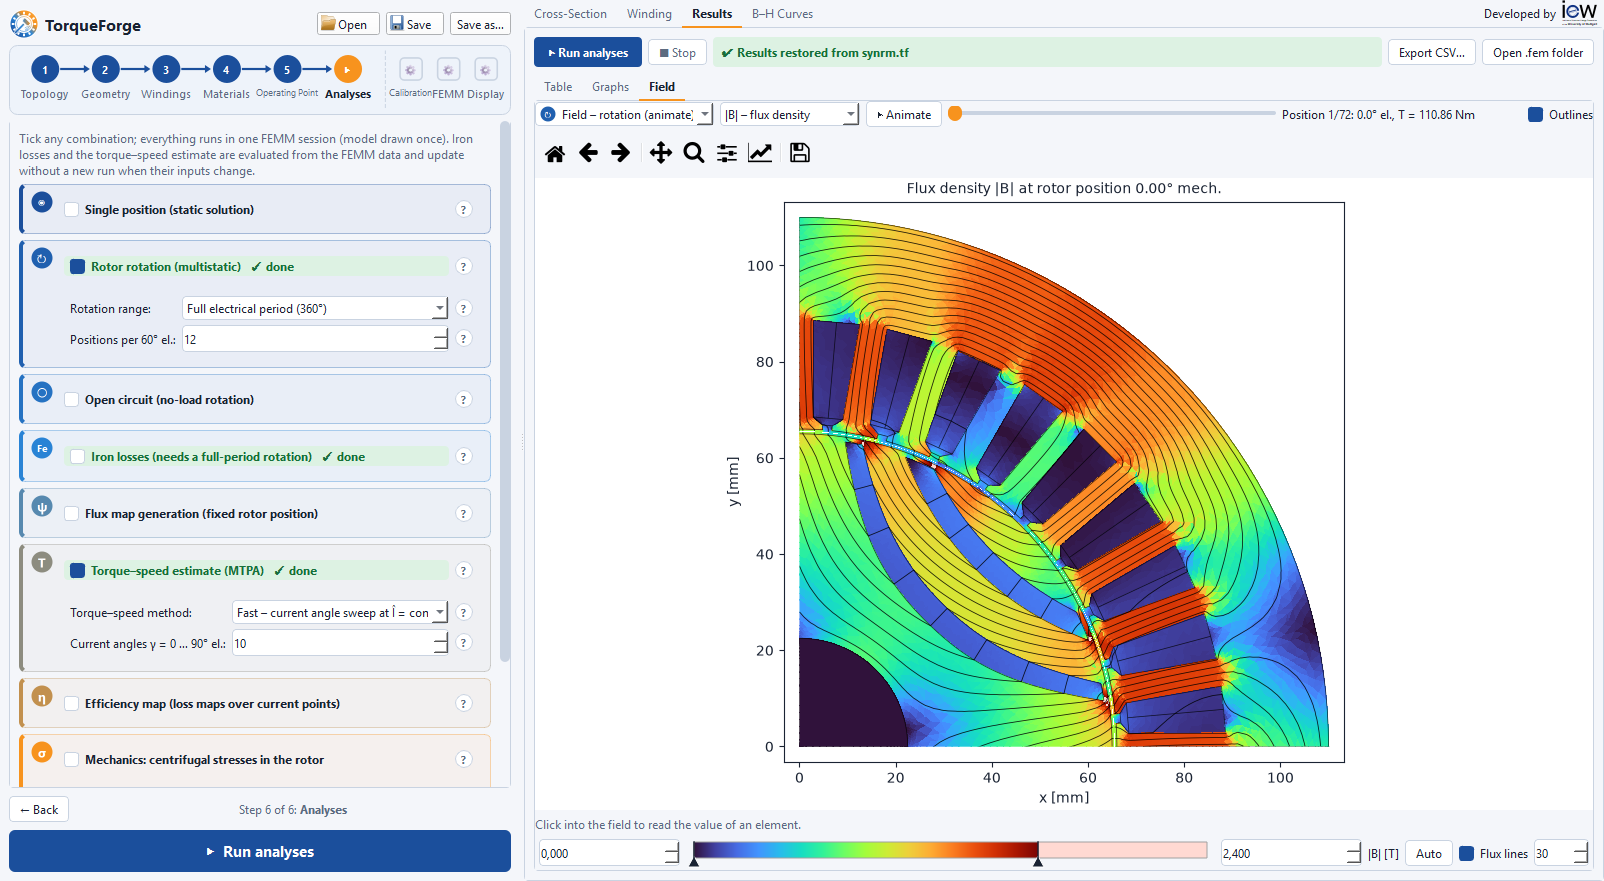Show help for Torque-speed method
Image resolution: width=1604 pixels, height=881 pixels.
pyautogui.click(x=463, y=613)
